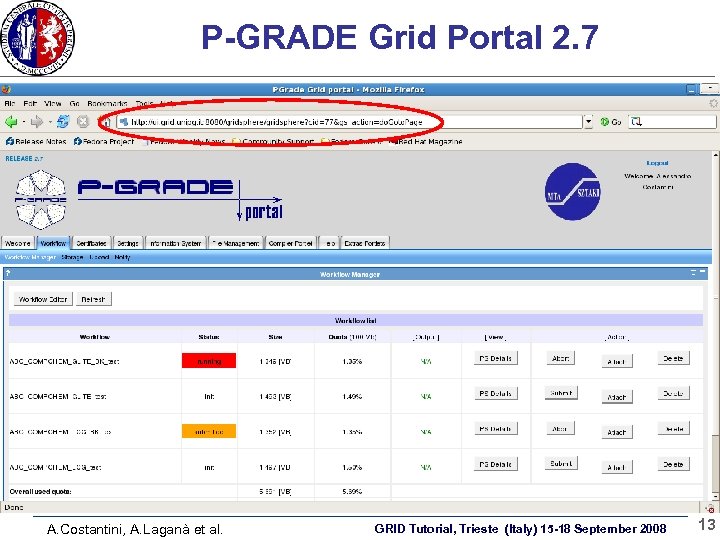Image resolution: width=720 pixels, height=540 pixels.
Task: Open the Community Support bookmark
Action: pyautogui.click(x=274, y=141)
